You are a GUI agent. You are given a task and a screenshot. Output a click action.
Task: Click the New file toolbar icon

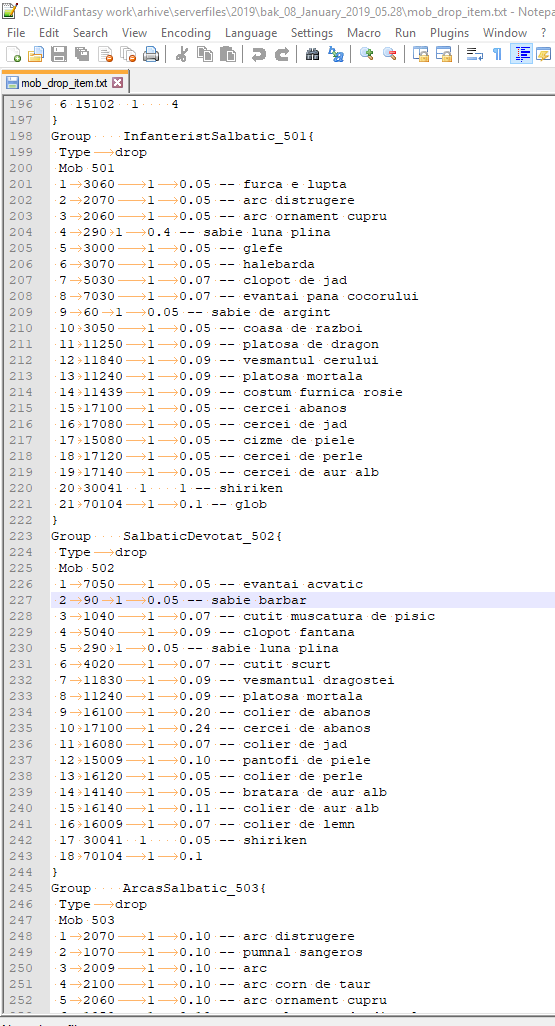click(x=14, y=55)
